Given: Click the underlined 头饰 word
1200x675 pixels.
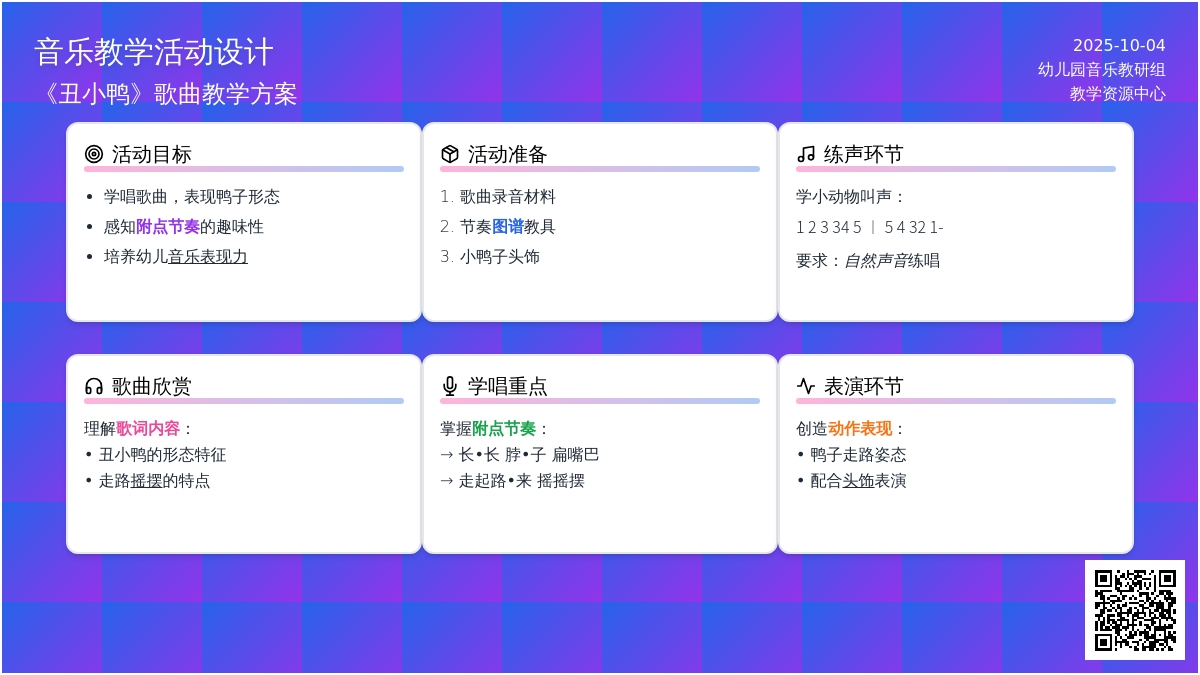Looking at the screenshot, I should point(858,481).
